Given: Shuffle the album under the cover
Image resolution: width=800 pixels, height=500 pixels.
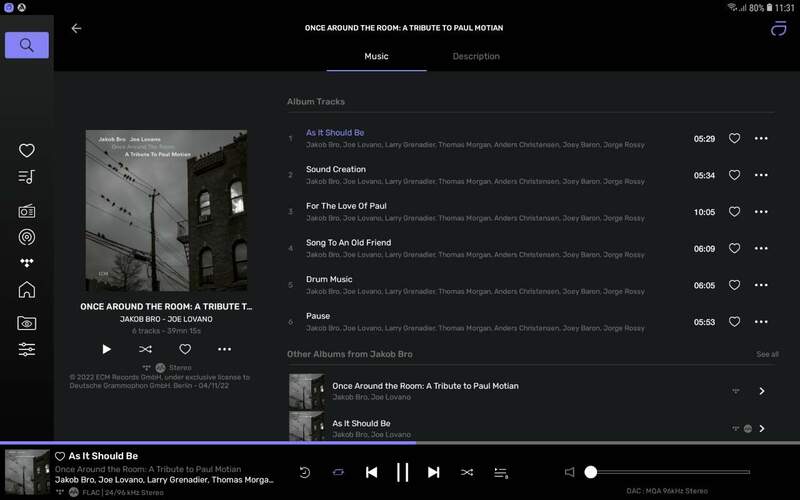Looking at the screenshot, I should [x=145, y=349].
